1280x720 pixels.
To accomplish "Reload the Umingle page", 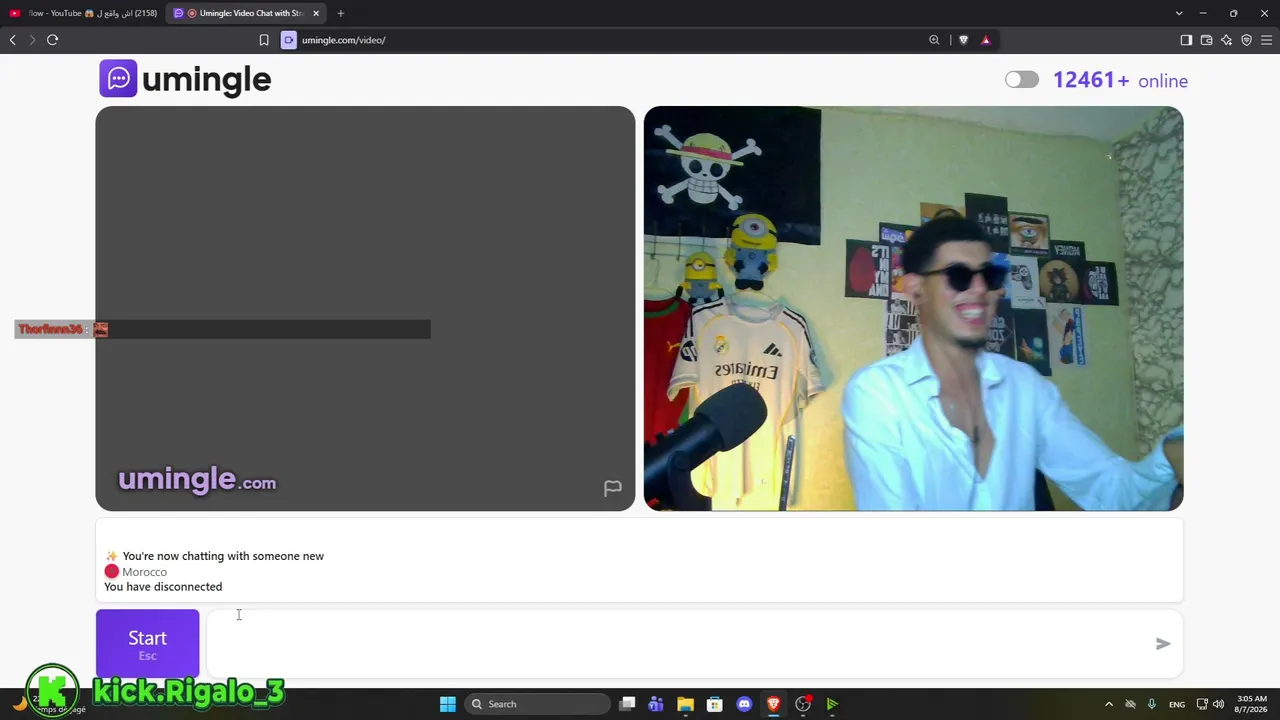I will pyautogui.click(x=52, y=40).
